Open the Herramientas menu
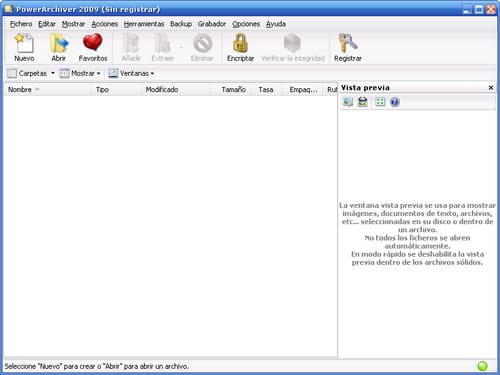 click(144, 24)
